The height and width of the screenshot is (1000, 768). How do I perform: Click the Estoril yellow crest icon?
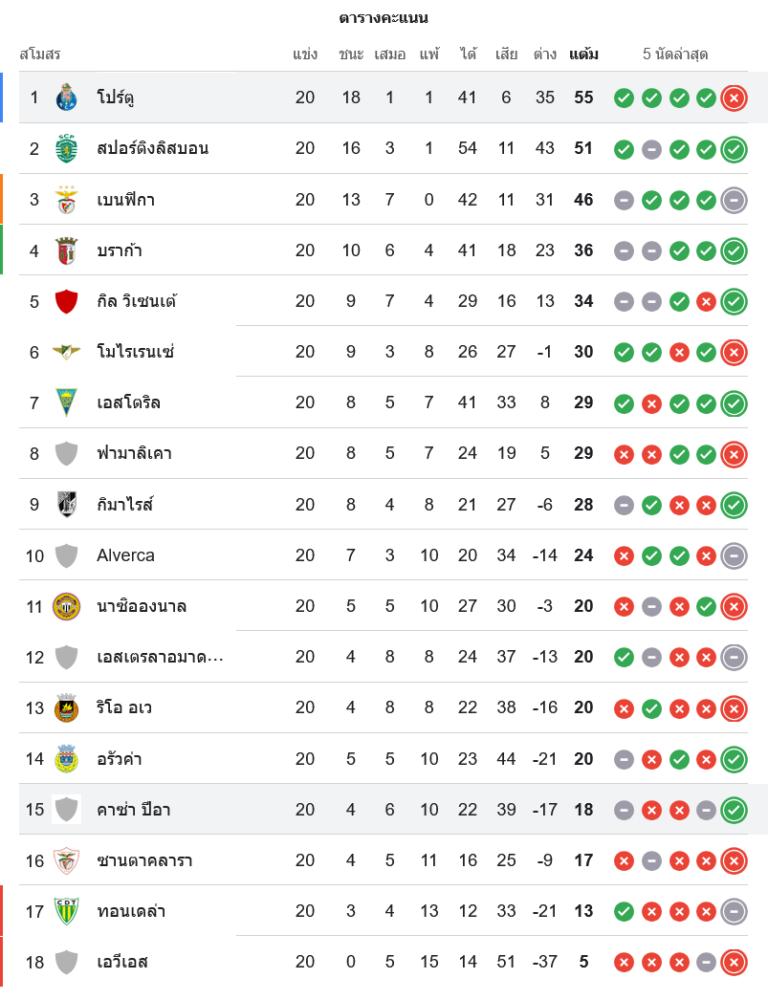click(x=66, y=403)
